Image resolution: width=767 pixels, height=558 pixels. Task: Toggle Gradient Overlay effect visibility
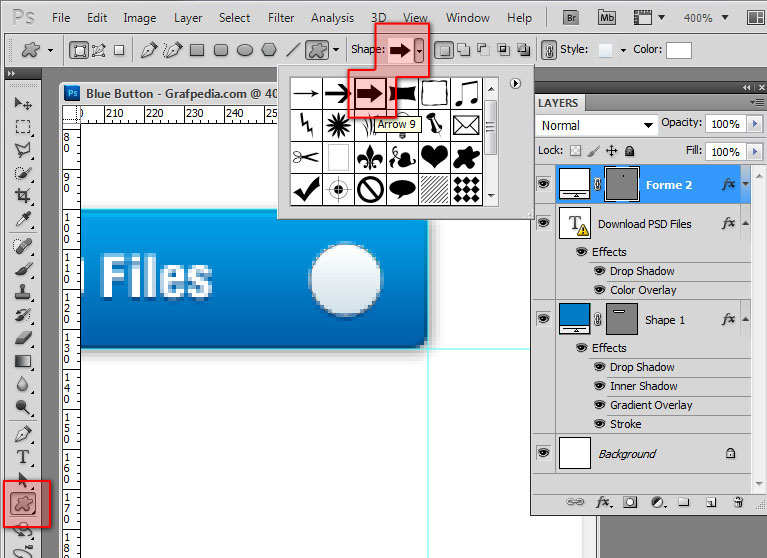(x=600, y=404)
